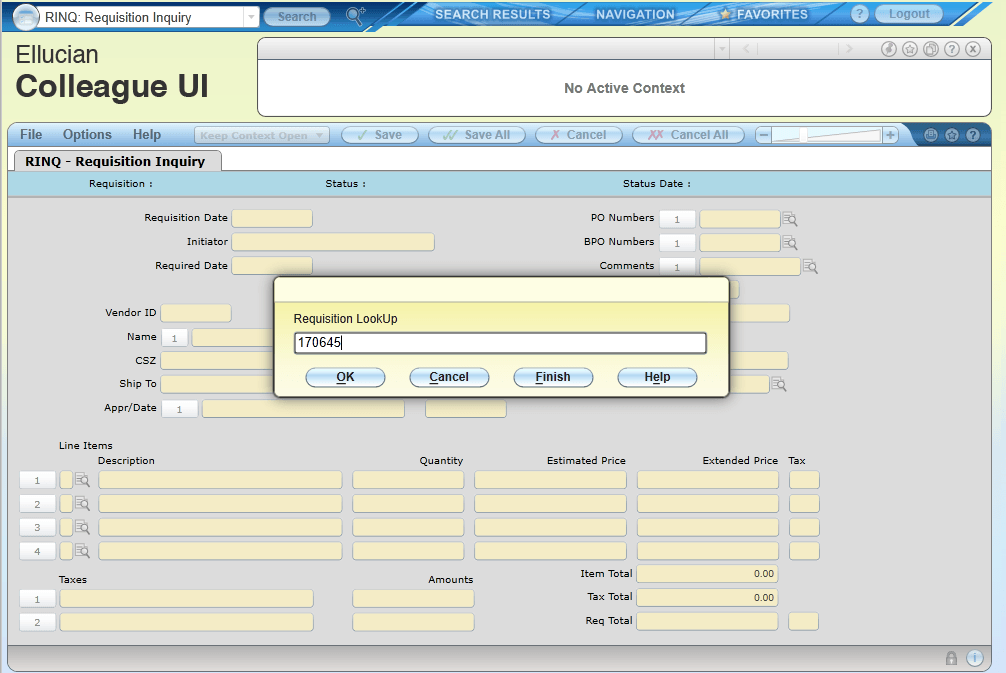Click the info icon in bottom status bar
The width and height of the screenshot is (1006, 673).
(975, 658)
